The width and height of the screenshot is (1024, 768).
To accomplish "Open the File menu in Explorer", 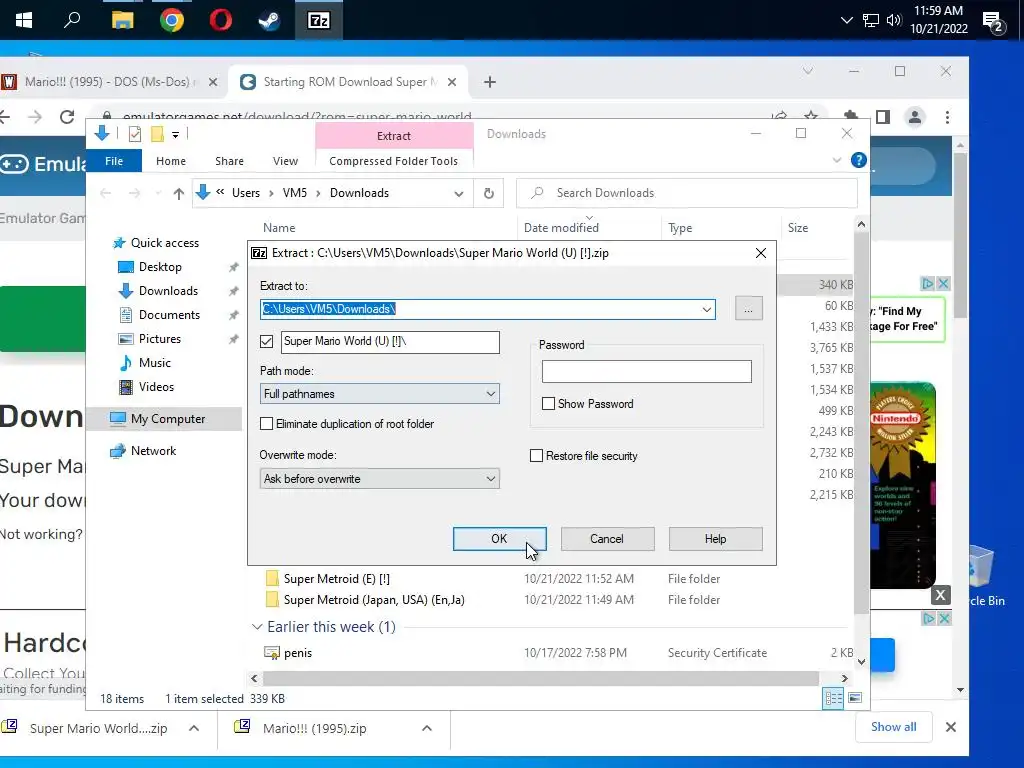I will click(114, 161).
